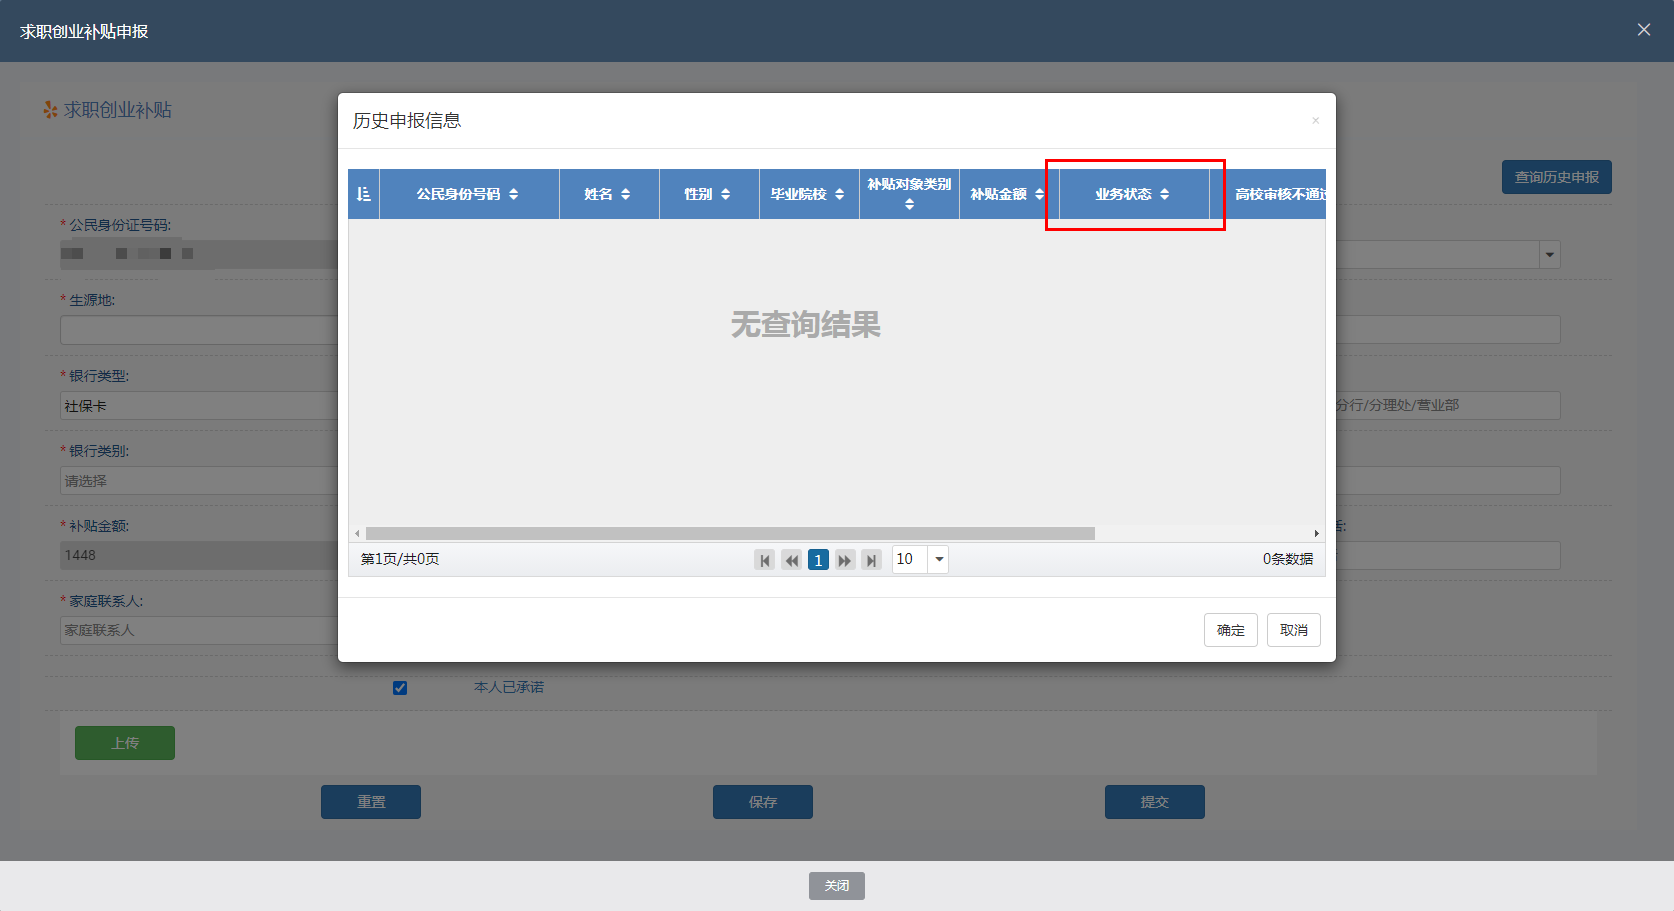Click the 关闭 button at the bottom
Viewport: 1674px width, 911px height.
[836, 886]
